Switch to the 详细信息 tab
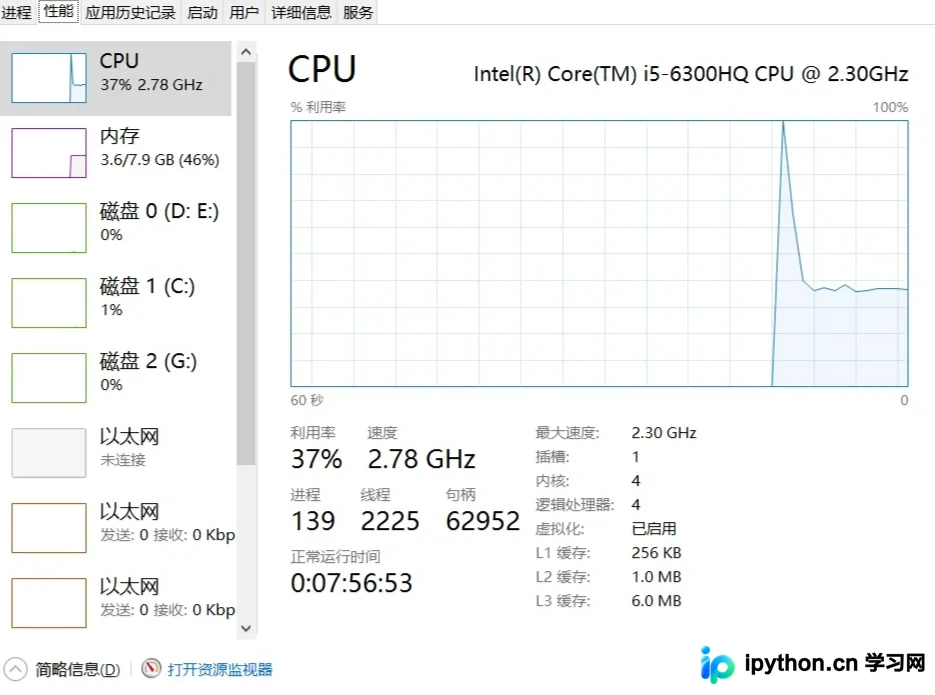The height and width of the screenshot is (695, 935). pos(301,12)
